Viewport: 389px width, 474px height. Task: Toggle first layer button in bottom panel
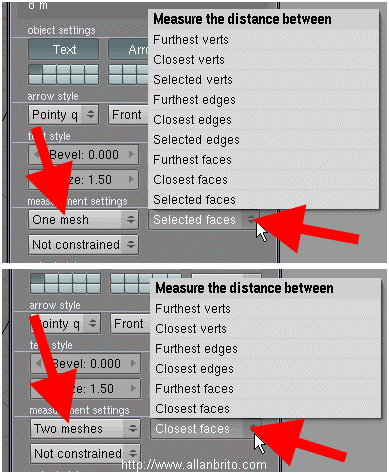coord(37,279)
